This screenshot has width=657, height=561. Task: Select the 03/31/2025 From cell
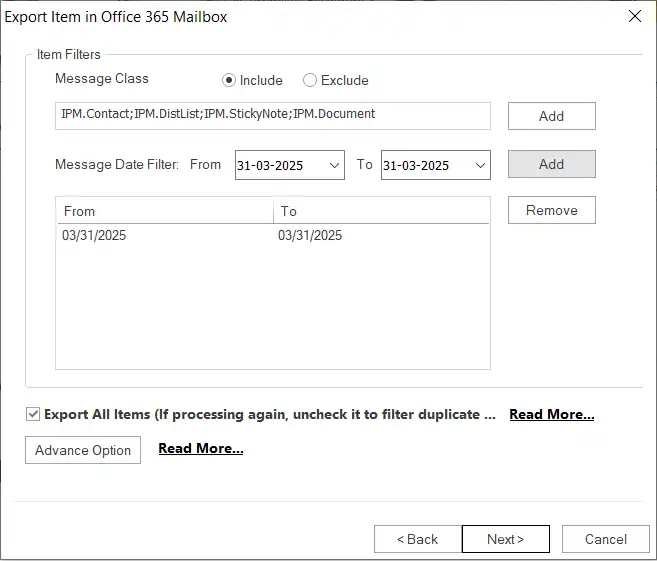coord(94,235)
